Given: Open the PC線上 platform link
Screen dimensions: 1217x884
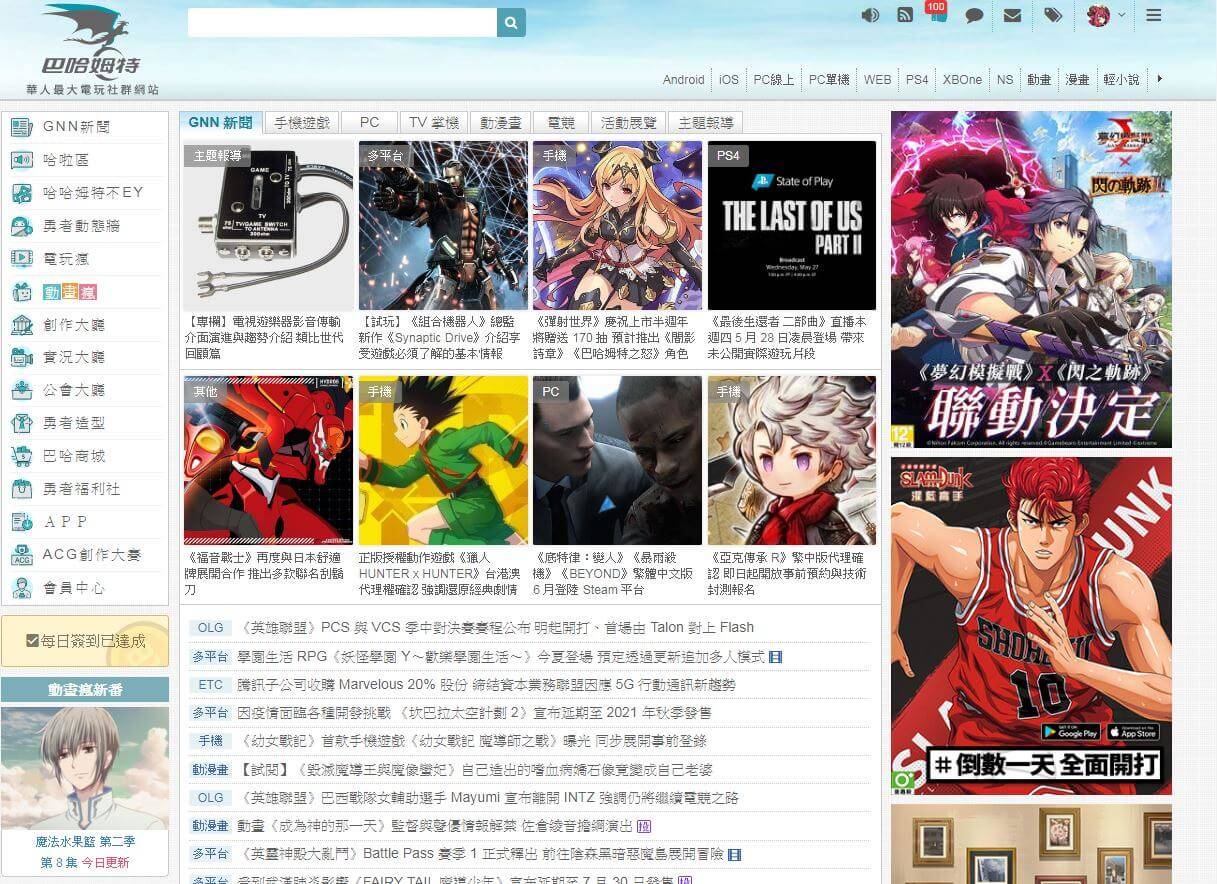Looking at the screenshot, I should pos(774,79).
